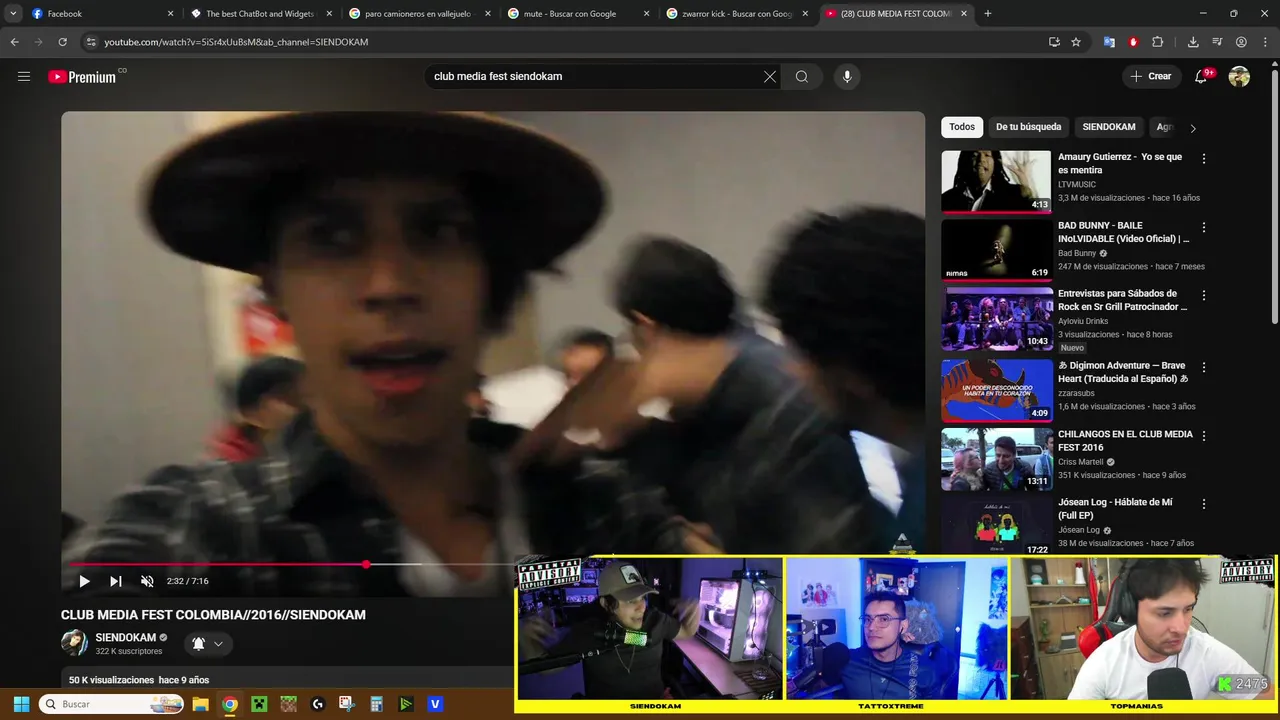
Task: Show more filter chips with arrow
Action: pyautogui.click(x=1192, y=128)
